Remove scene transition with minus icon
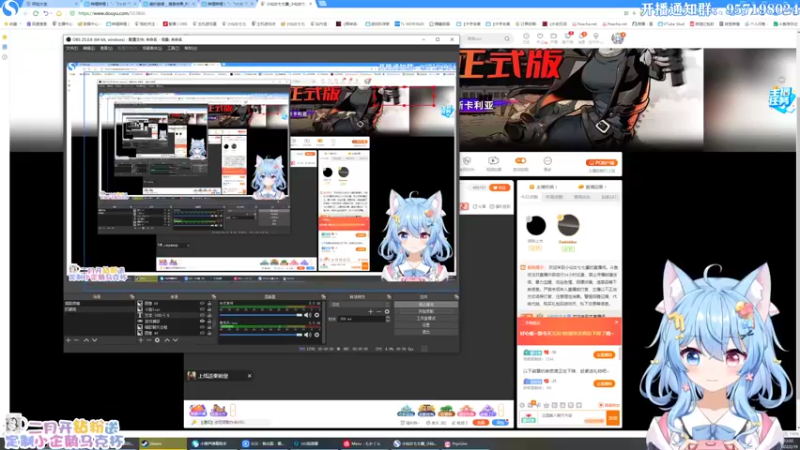 click(x=379, y=311)
